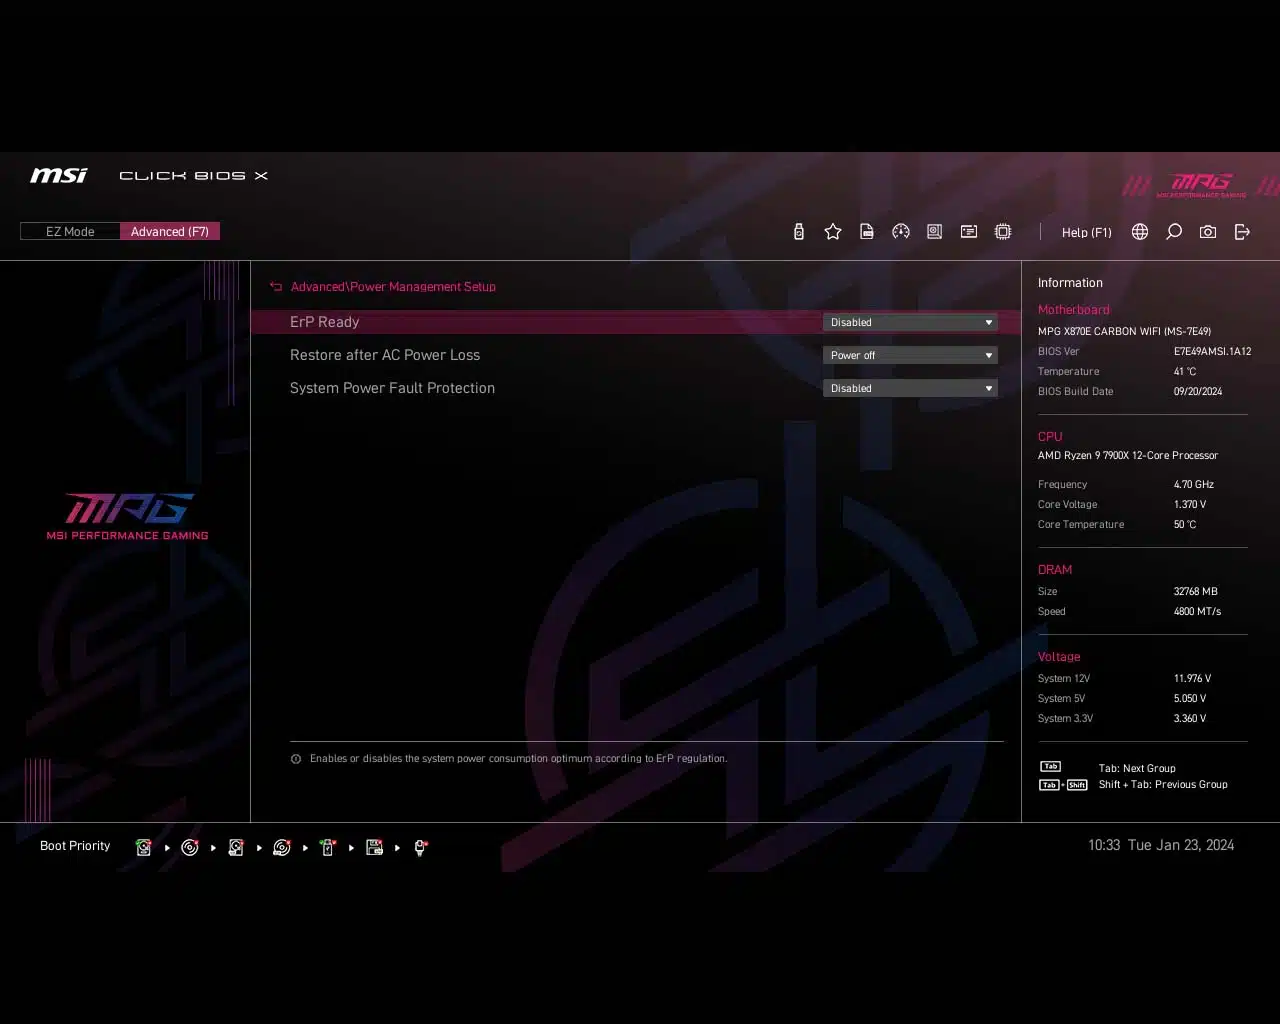The width and height of the screenshot is (1280, 1024).
Task: Click the exit icon in the toolbar
Action: tap(1242, 232)
